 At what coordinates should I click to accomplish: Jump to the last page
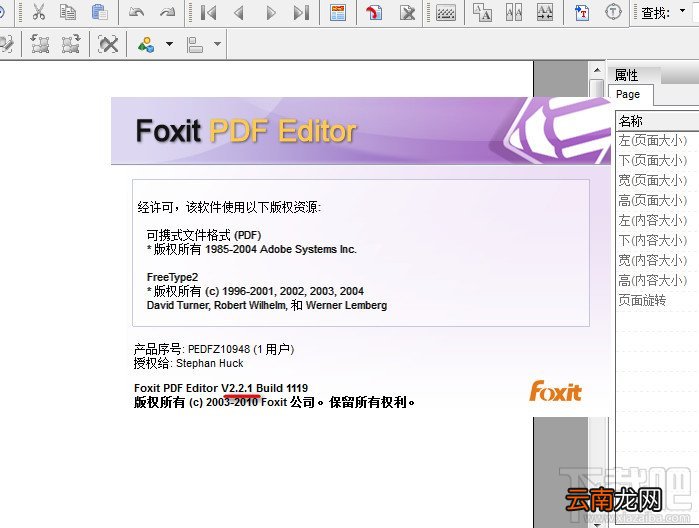click(x=301, y=12)
